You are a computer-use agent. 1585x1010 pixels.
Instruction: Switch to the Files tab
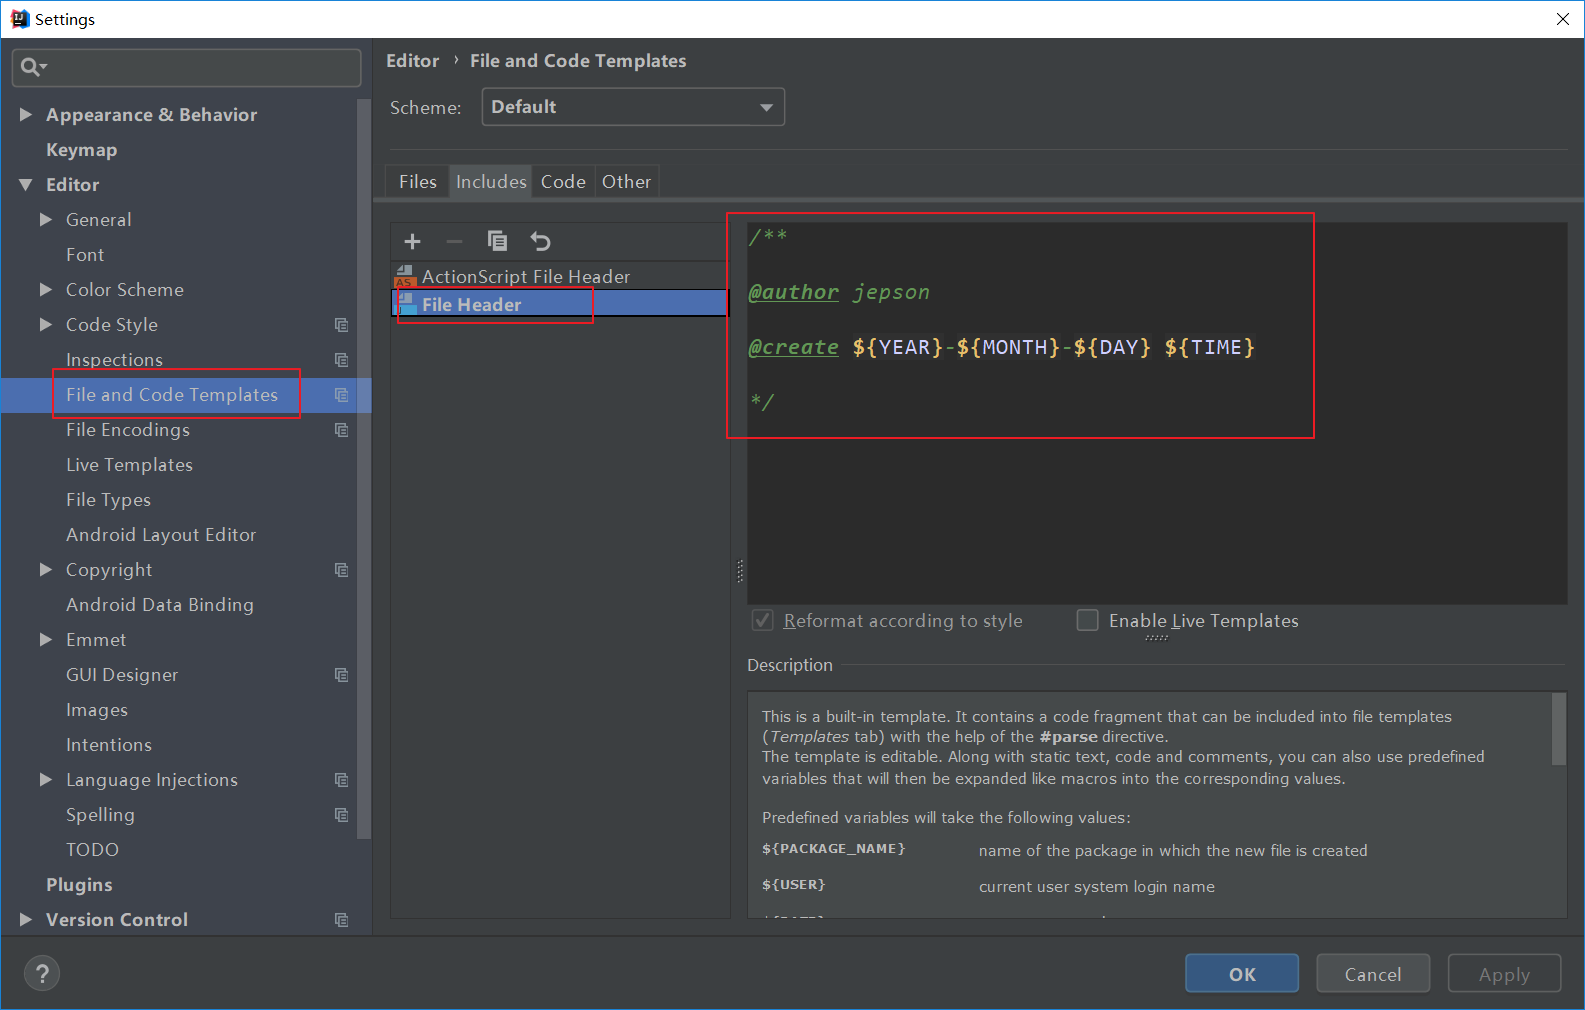417,182
